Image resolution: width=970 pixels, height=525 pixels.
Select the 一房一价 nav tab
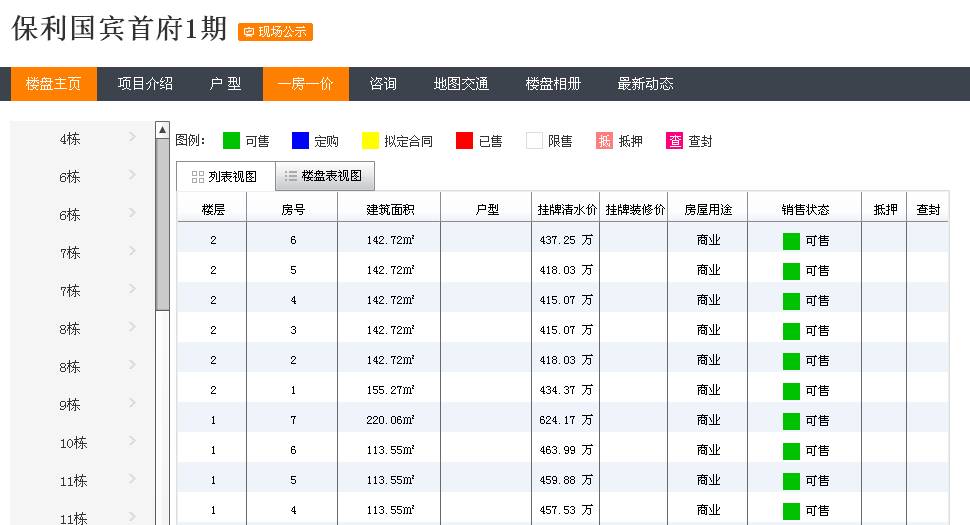pyautogui.click(x=306, y=83)
